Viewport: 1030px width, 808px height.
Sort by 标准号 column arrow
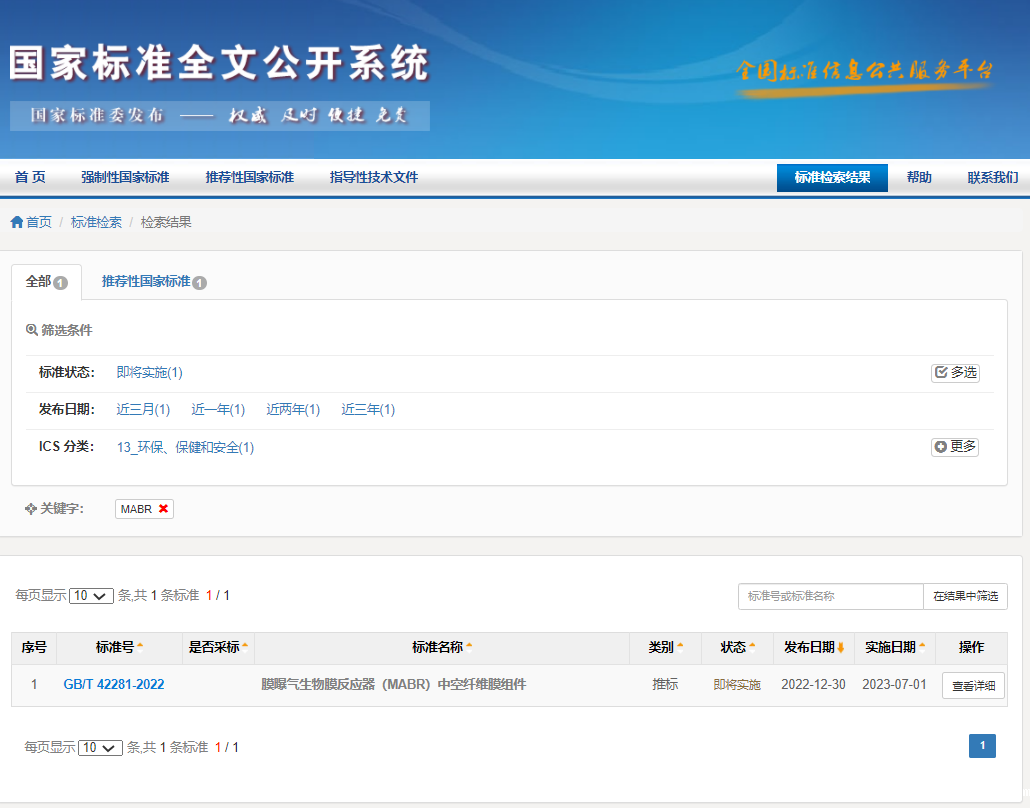(x=140, y=647)
